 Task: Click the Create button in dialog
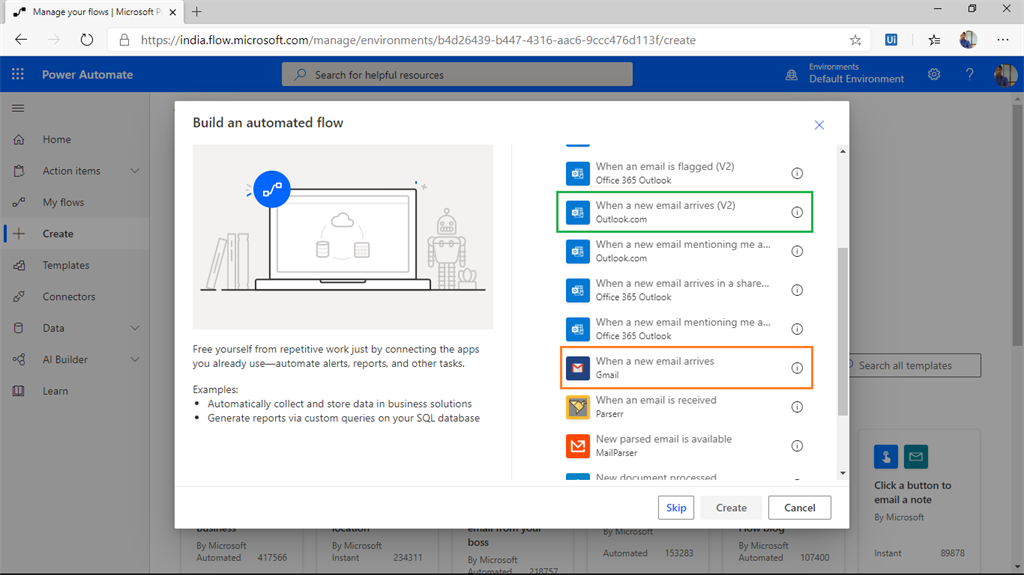point(731,508)
